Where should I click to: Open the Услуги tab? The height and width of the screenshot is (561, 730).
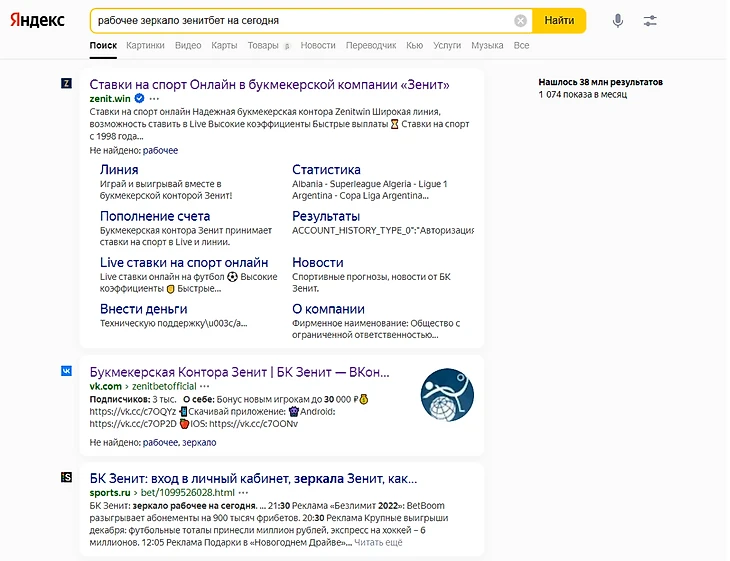(x=447, y=46)
